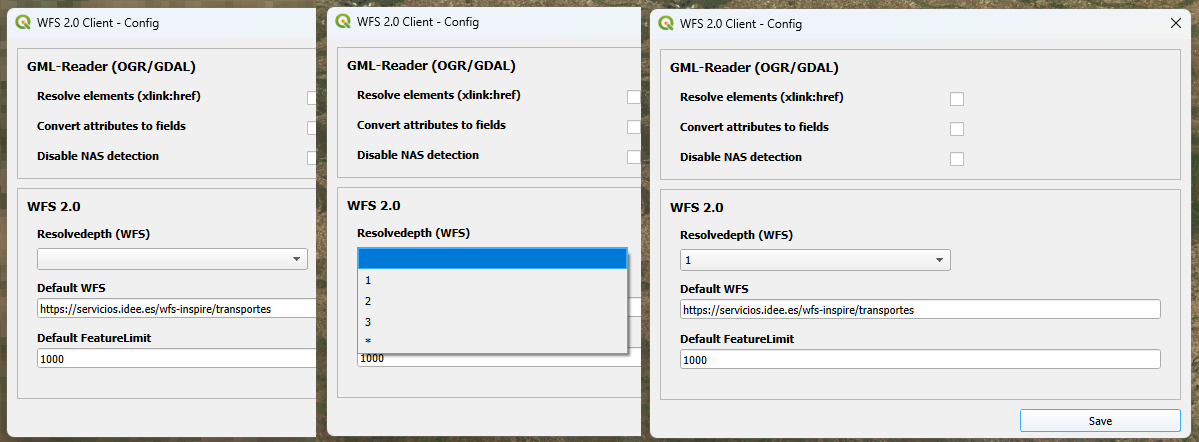Enable Disable NAS detection in the right window
The image size is (1199, 442).
[957, 159]
